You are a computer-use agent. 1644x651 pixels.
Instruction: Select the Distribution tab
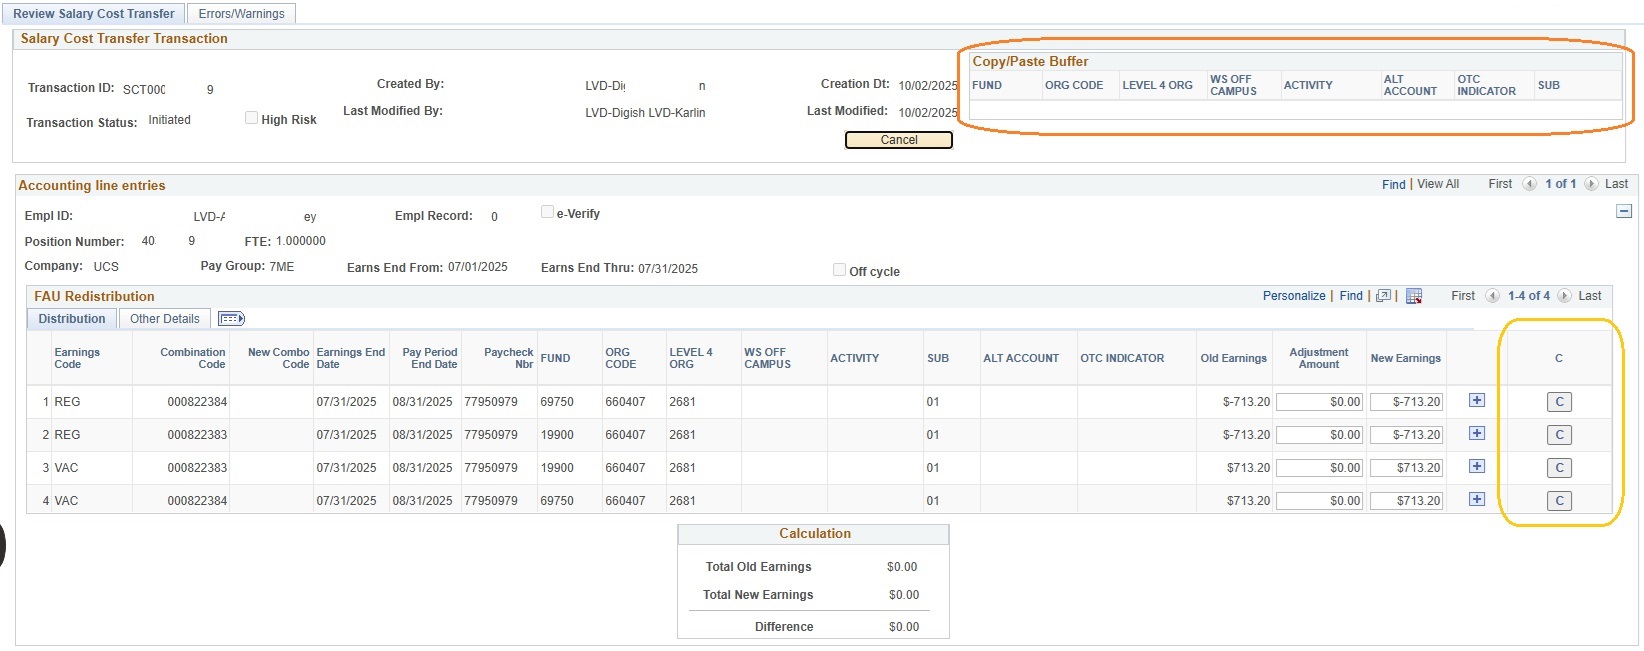click(x=72, y=319)
